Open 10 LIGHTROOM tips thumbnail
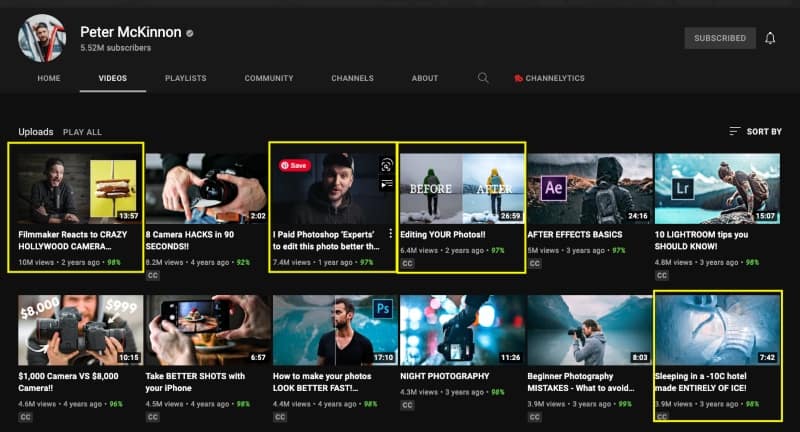Image resolution: width=800 pixels, height=432 pixels. (x=717, y=188)
